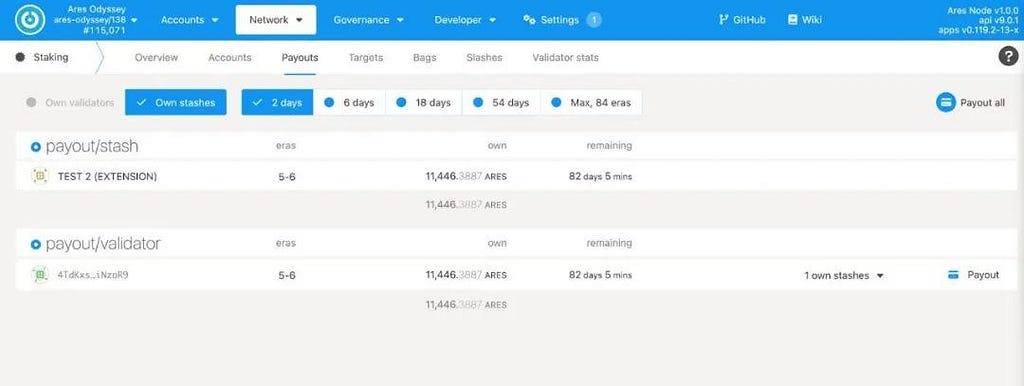This screenshot has width=1024, height=386.
Task: Select the 2 days range
Action: [278, 103]
